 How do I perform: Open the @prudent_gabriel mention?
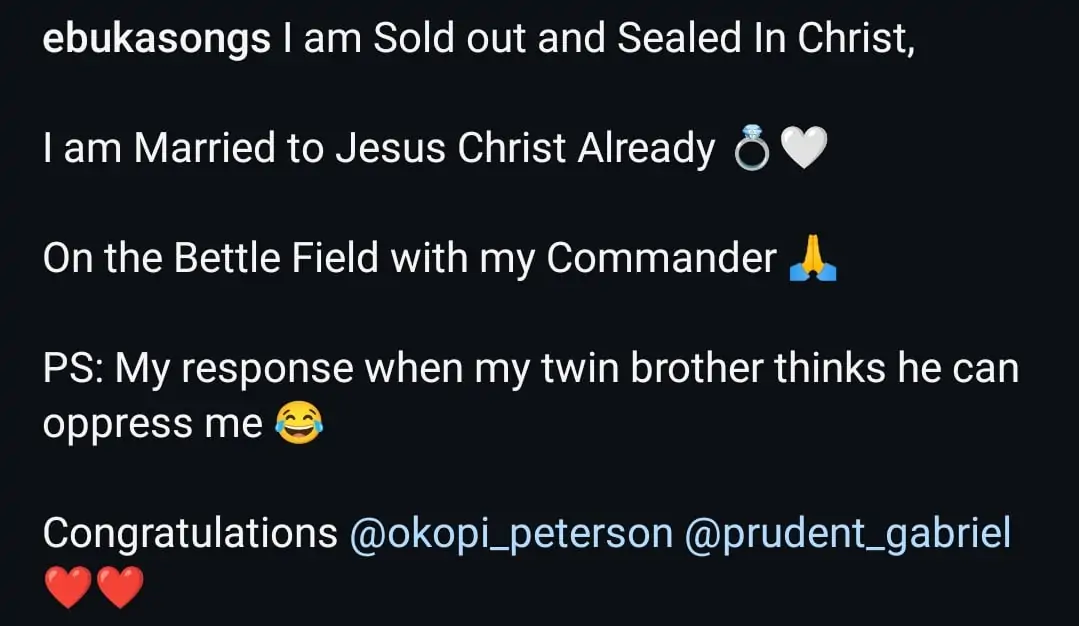click(x=848, y=533)
